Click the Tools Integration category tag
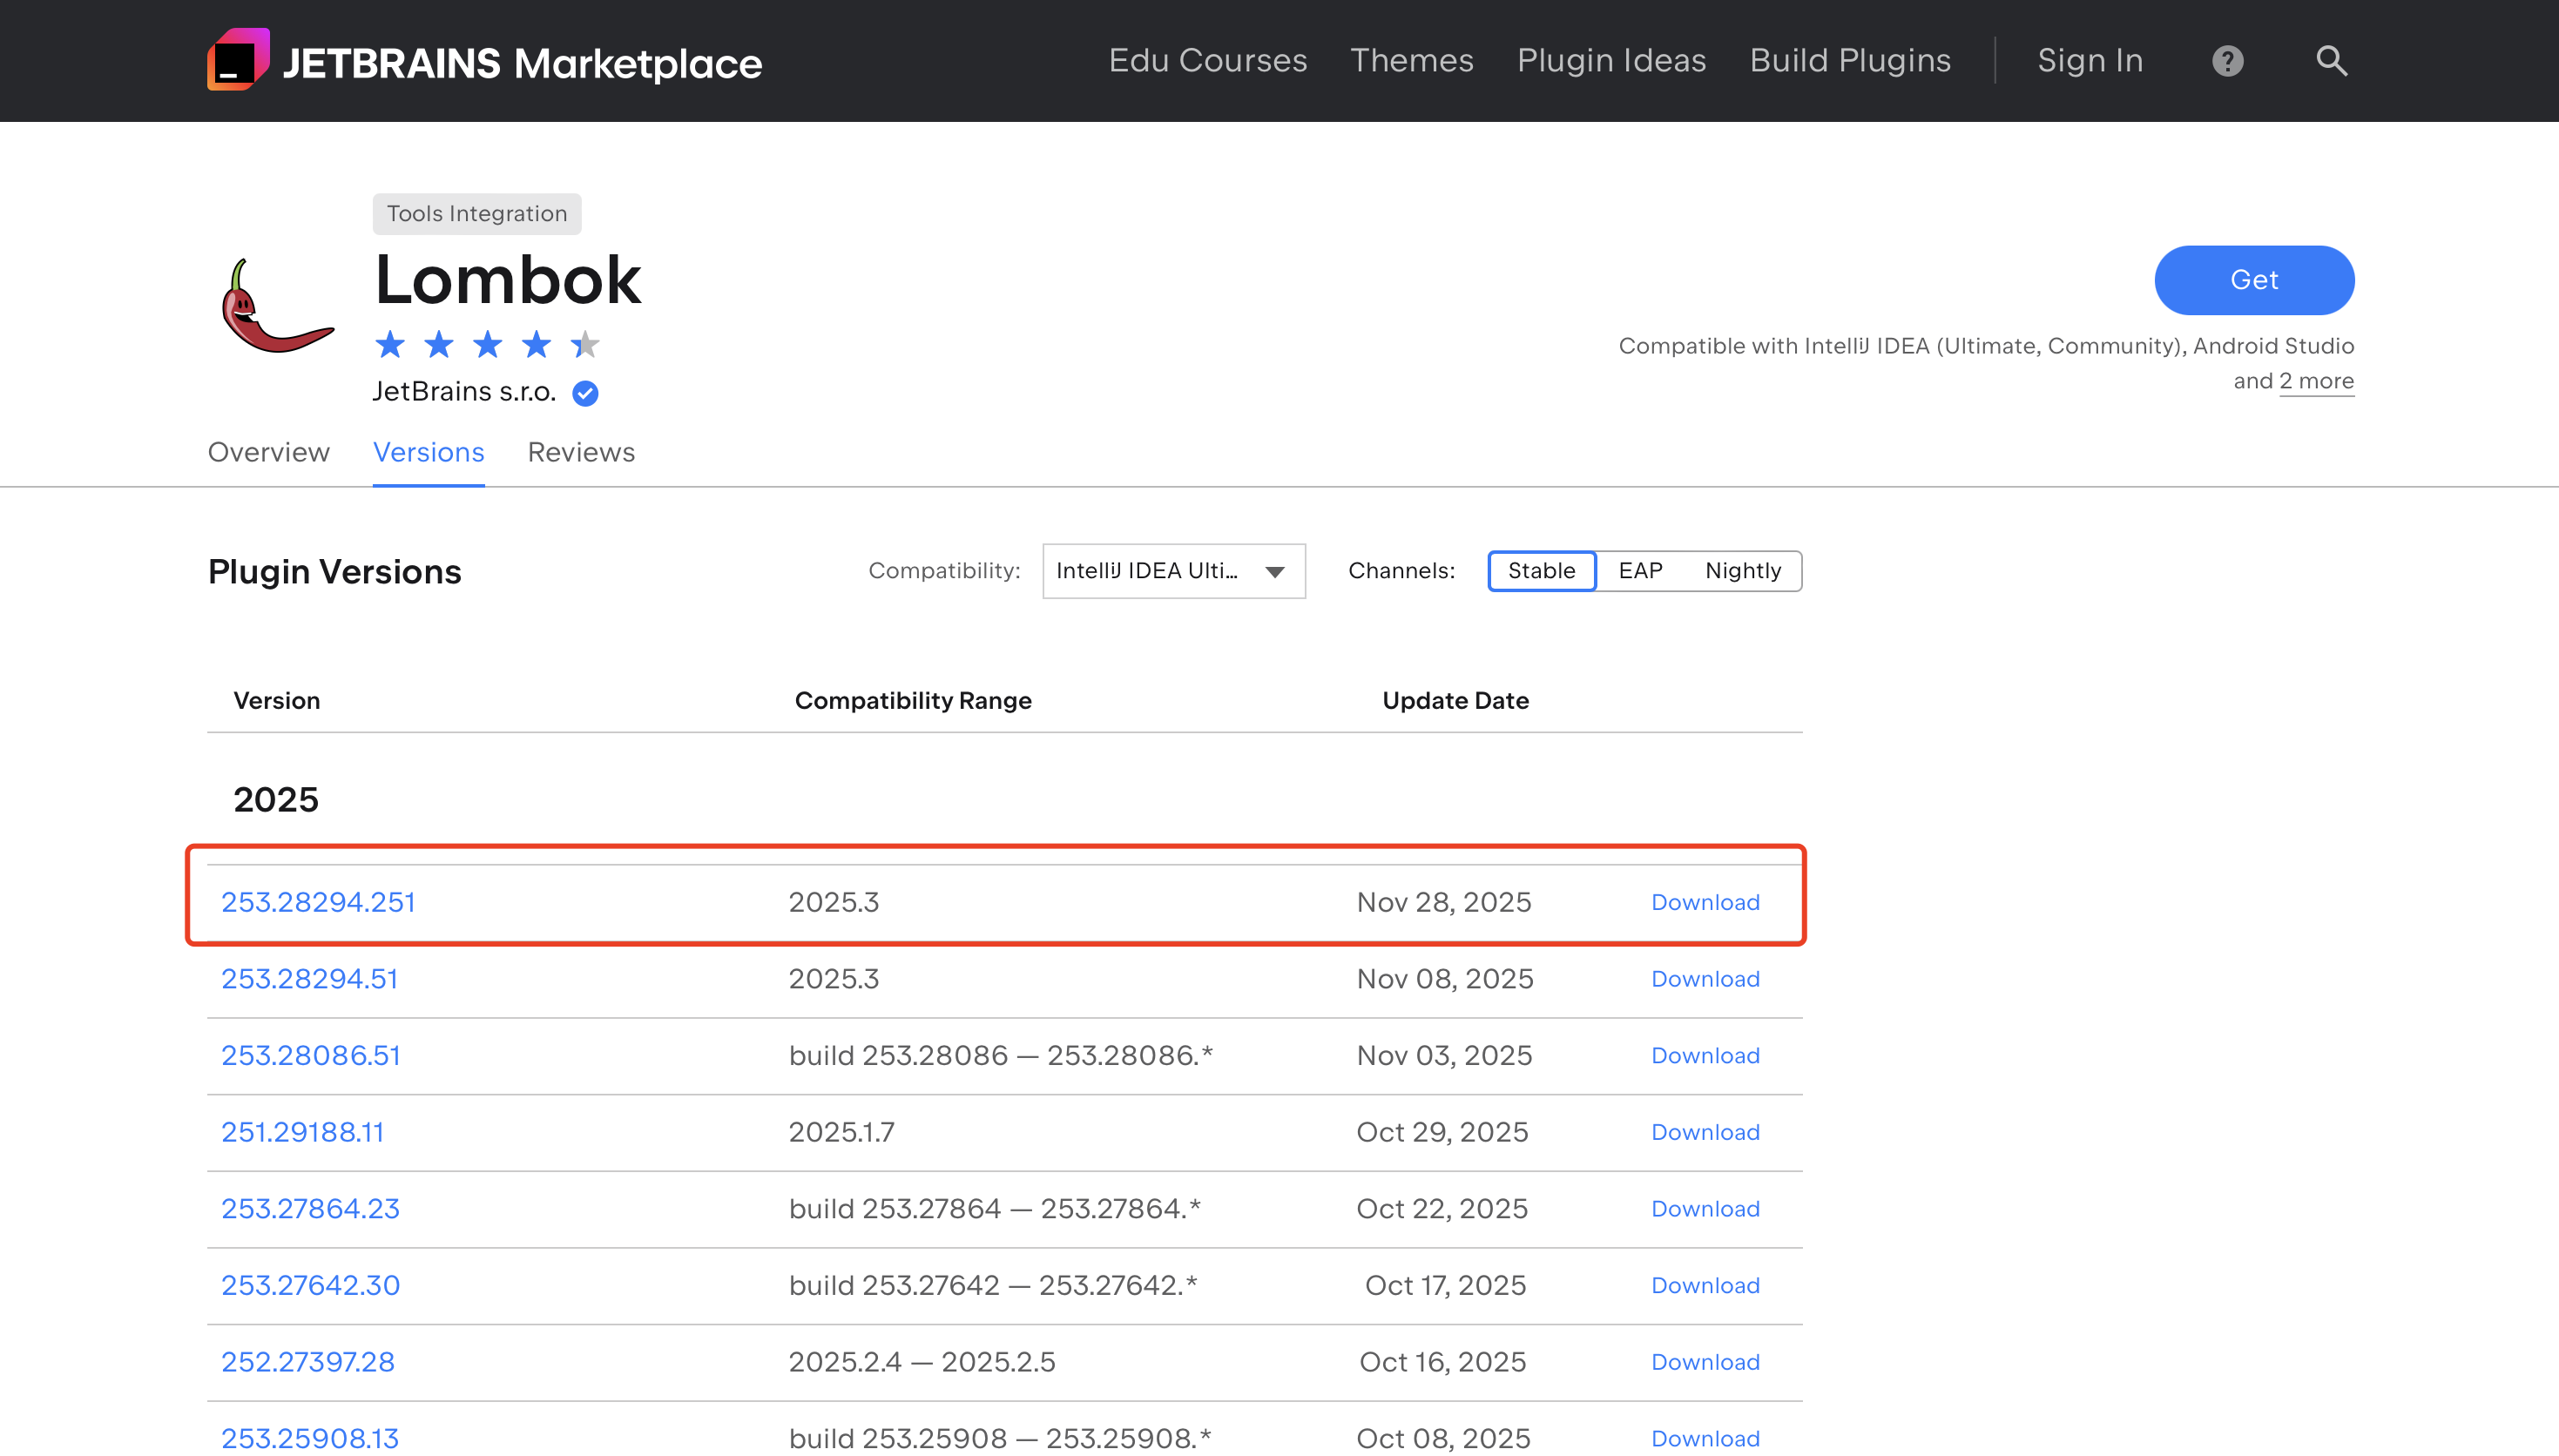 click(x=476, y=214)
